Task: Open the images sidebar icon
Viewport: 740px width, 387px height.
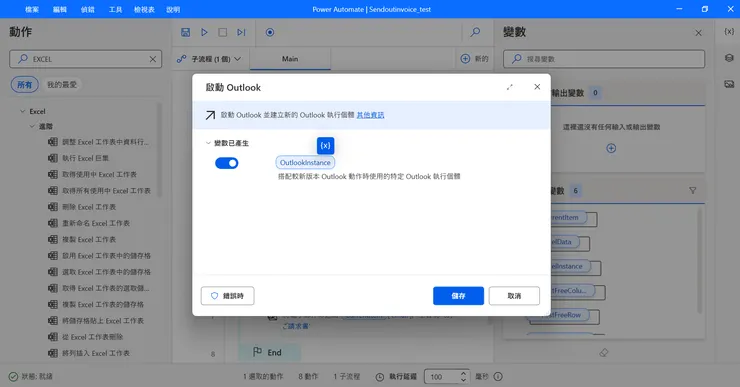Action: [x=729, y=84]
